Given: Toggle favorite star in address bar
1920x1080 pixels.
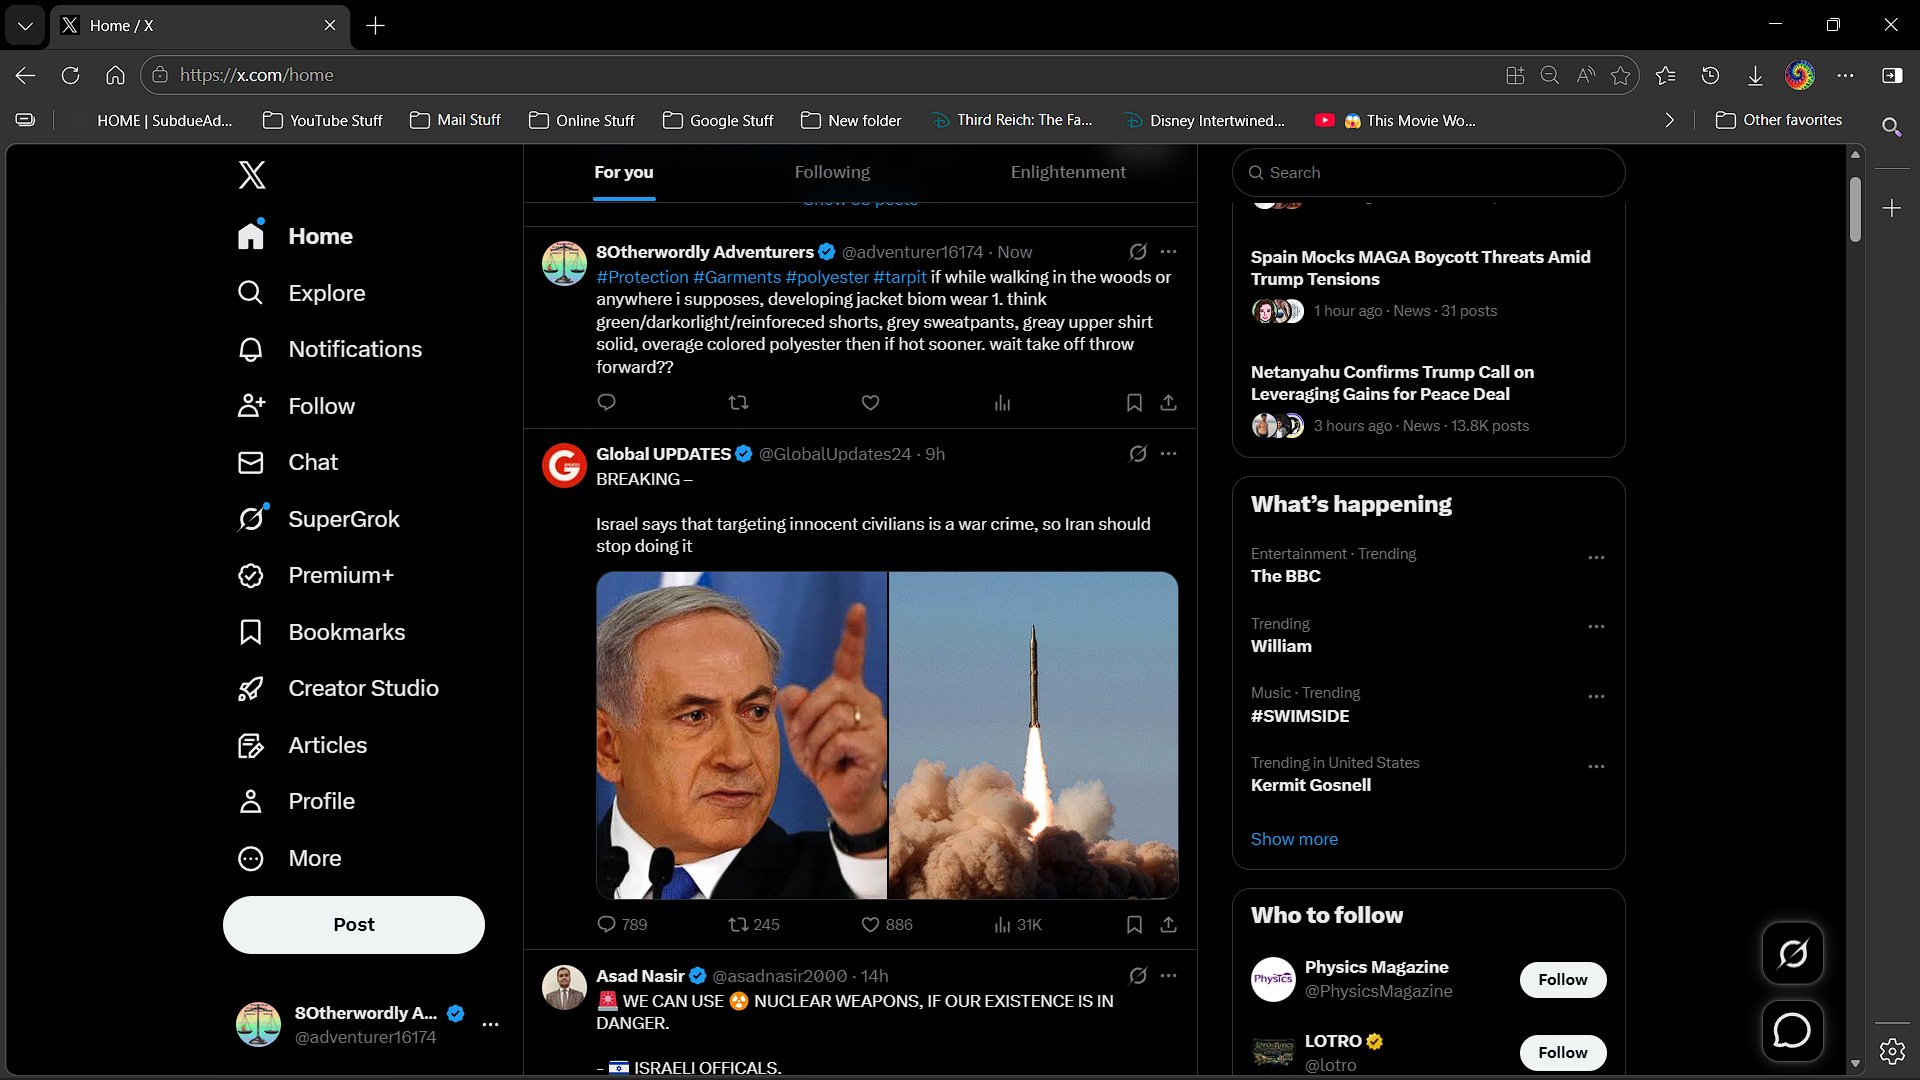Looking at the screenshot, I should click(x=1620, y=75).
